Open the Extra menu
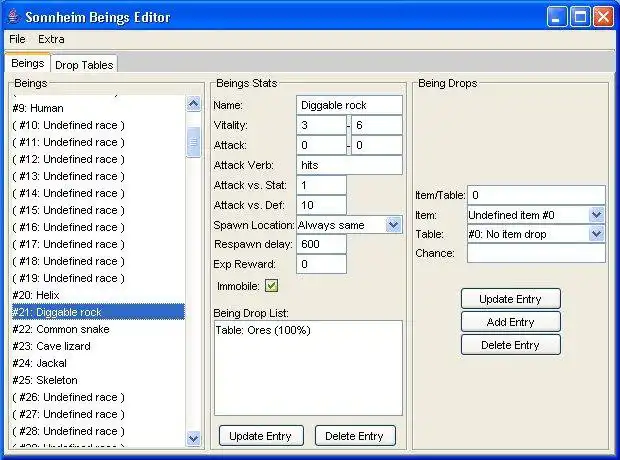Screen dimensions: 620x460 click(x=51, y=39)
